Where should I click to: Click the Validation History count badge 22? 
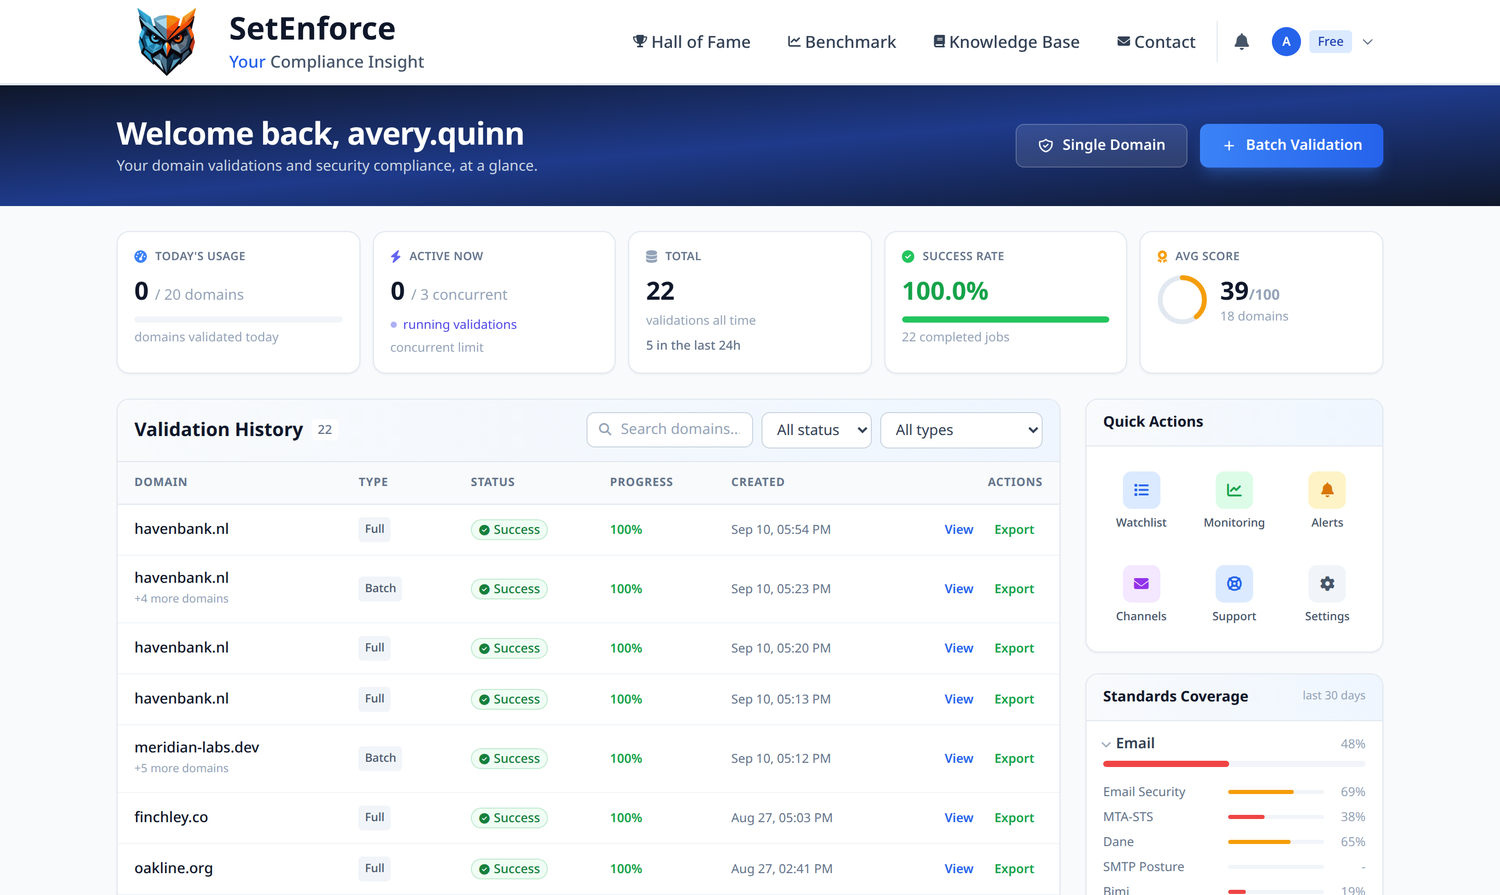pos(325,430)
